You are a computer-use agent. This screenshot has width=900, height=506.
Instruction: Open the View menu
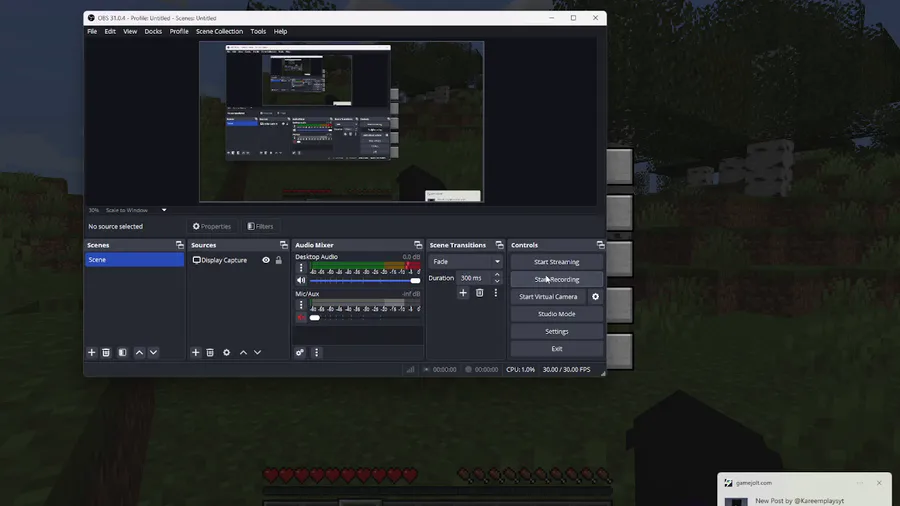130,32
